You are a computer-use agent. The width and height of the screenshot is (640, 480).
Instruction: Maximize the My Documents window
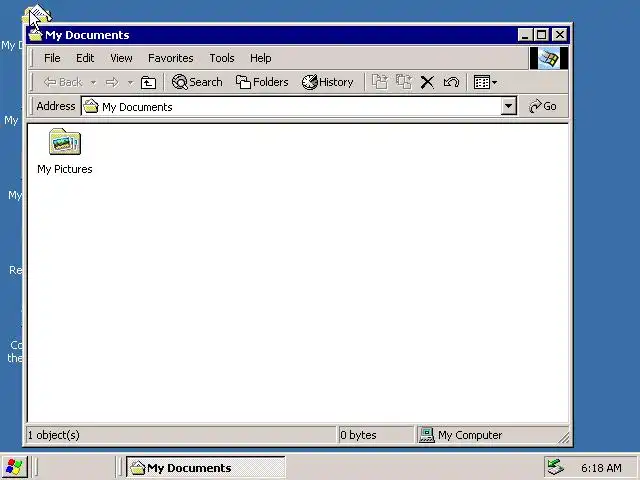coord(541,35)
